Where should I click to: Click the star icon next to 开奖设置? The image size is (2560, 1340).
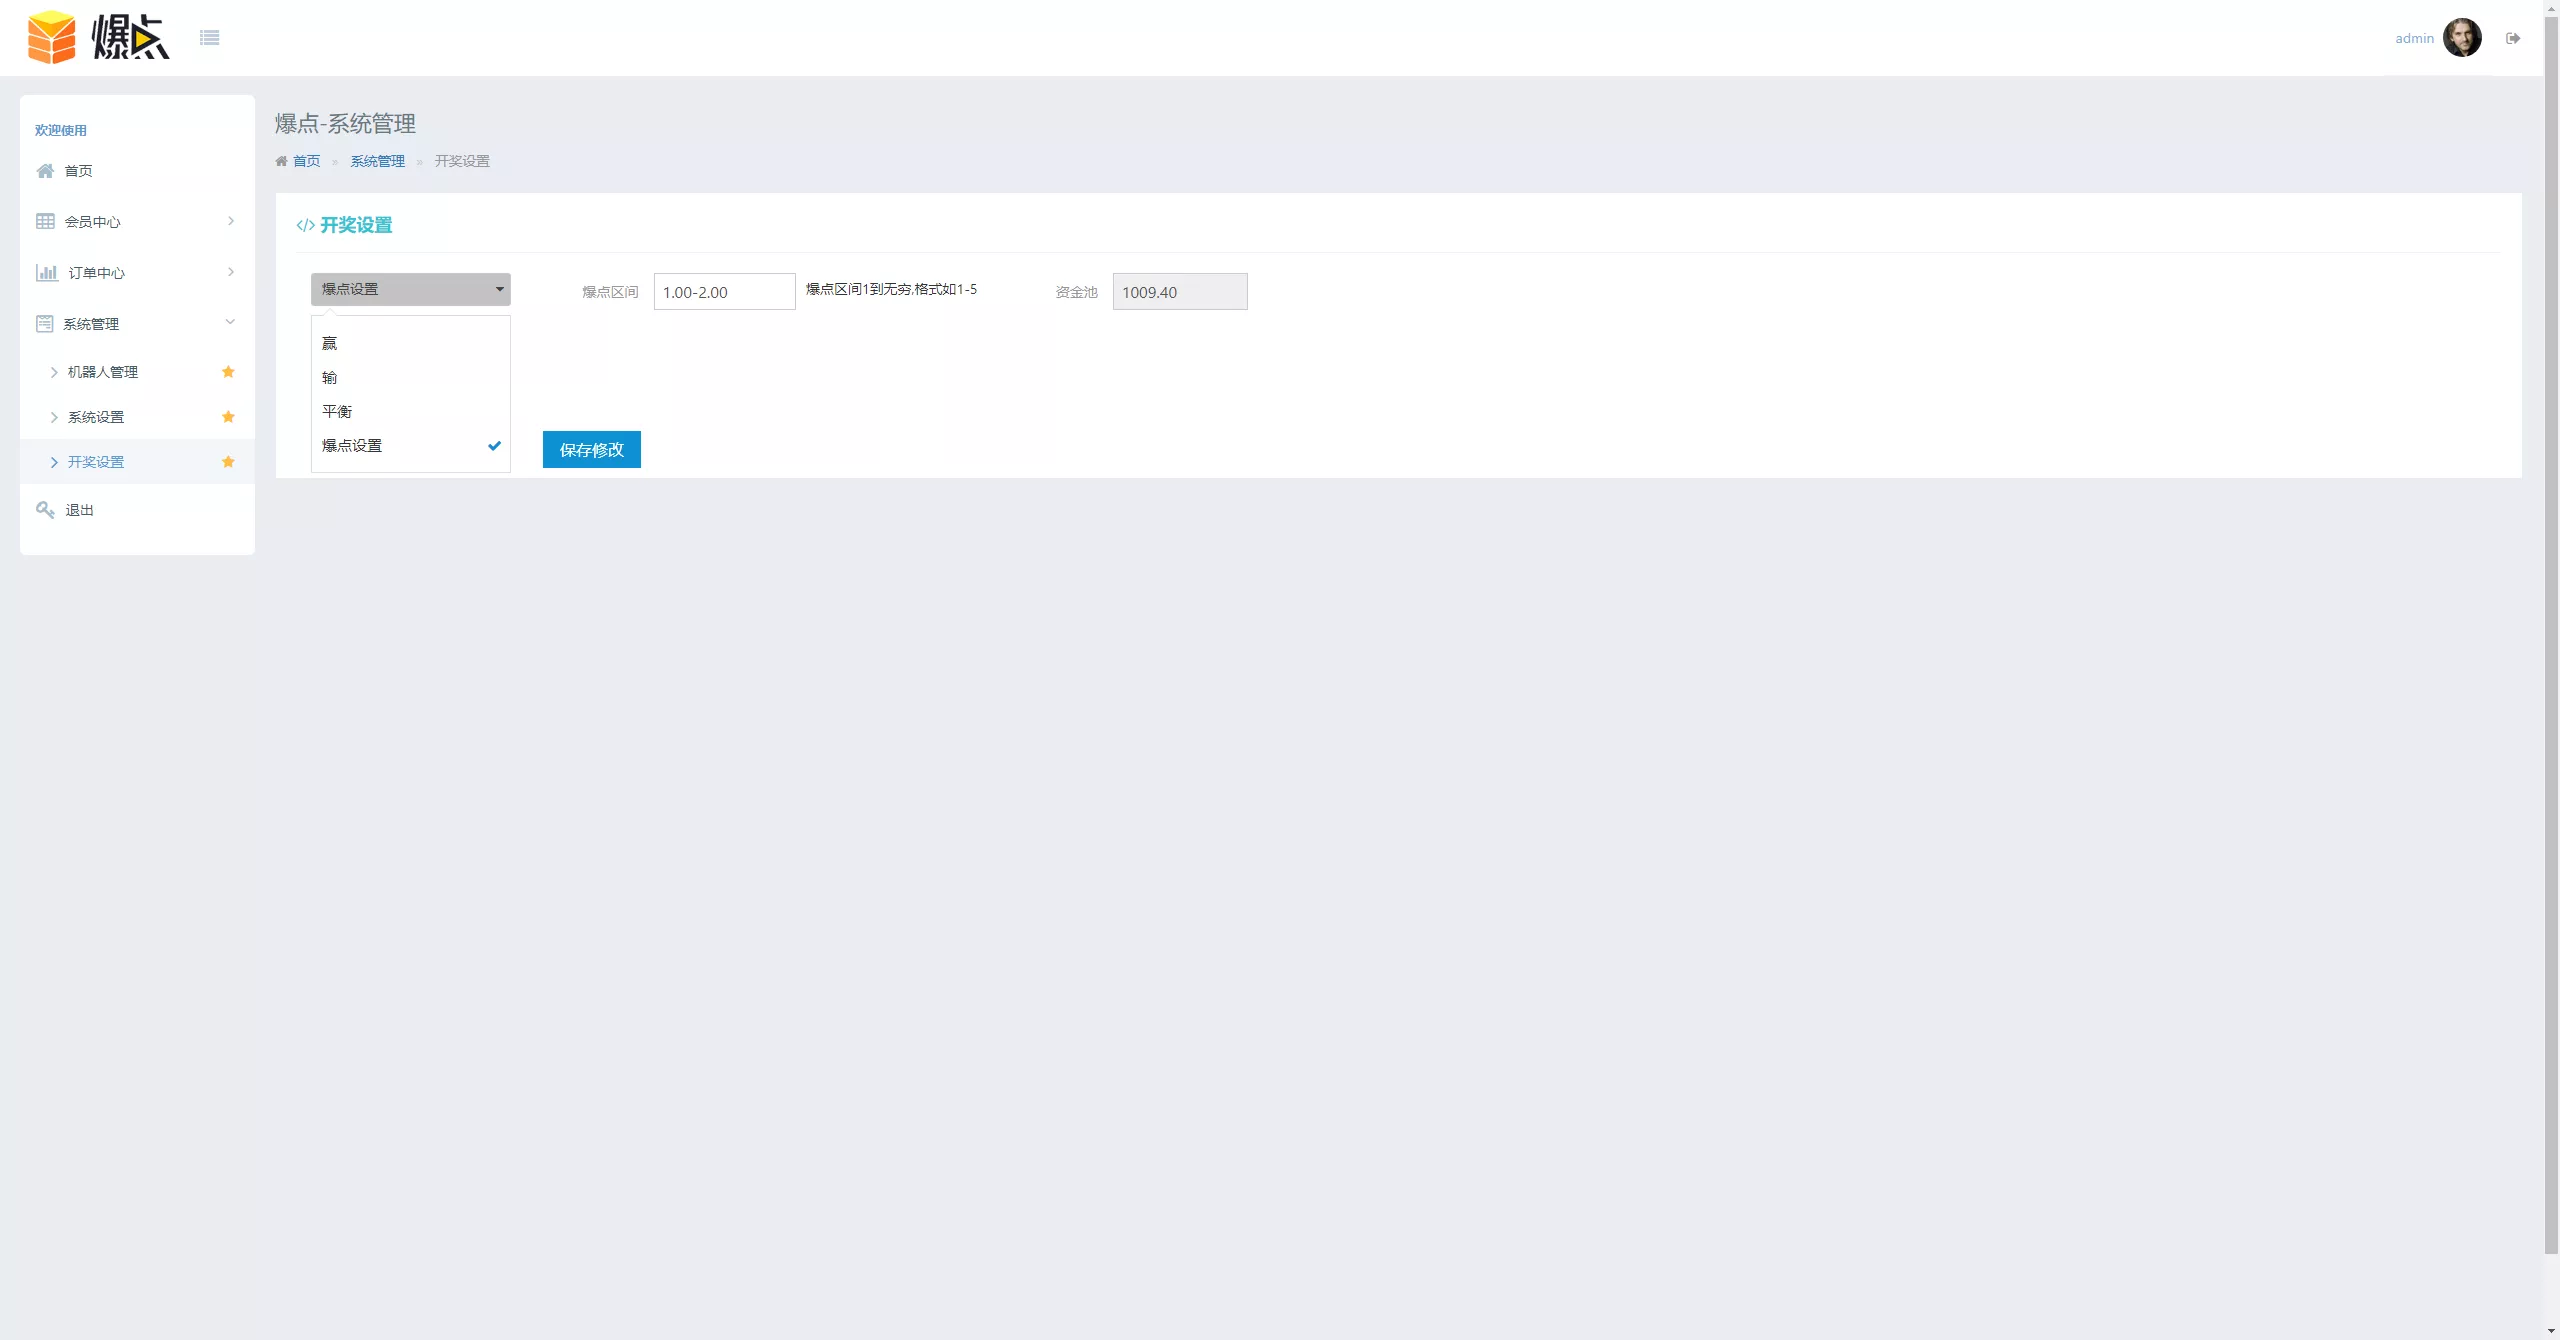[228, 462]
